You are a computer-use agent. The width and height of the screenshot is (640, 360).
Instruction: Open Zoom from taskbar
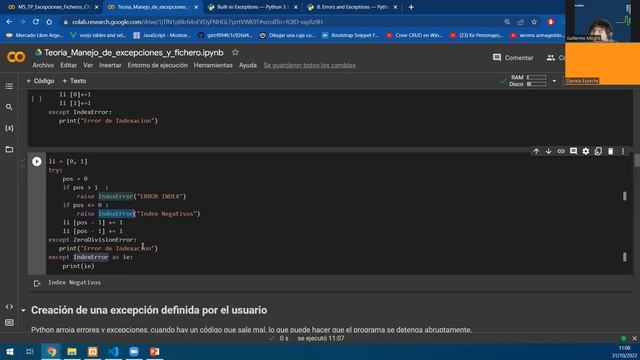[x=134, y=351]
